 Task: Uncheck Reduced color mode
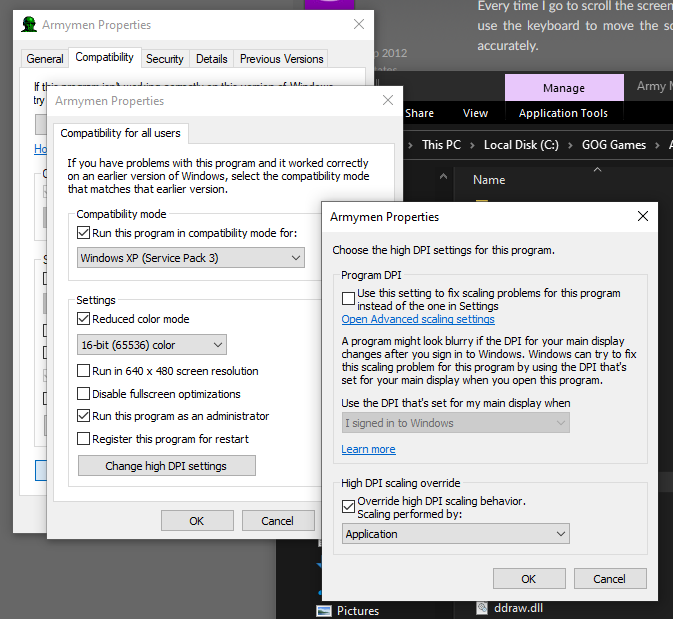(x=83, y=319)
